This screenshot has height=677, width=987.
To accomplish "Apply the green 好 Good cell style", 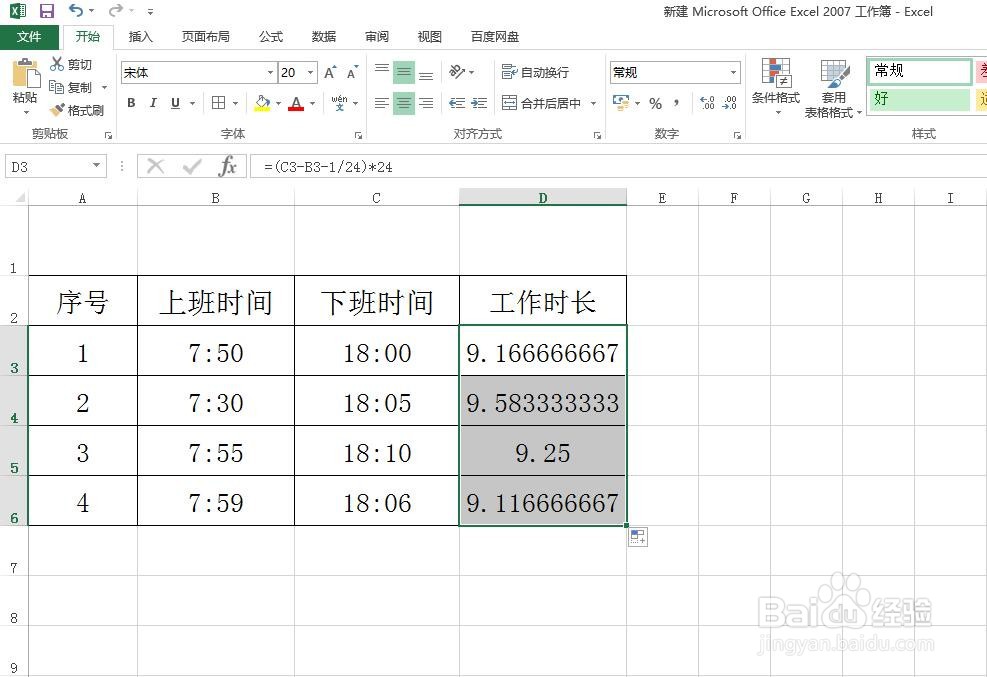I will pos(919,99).
